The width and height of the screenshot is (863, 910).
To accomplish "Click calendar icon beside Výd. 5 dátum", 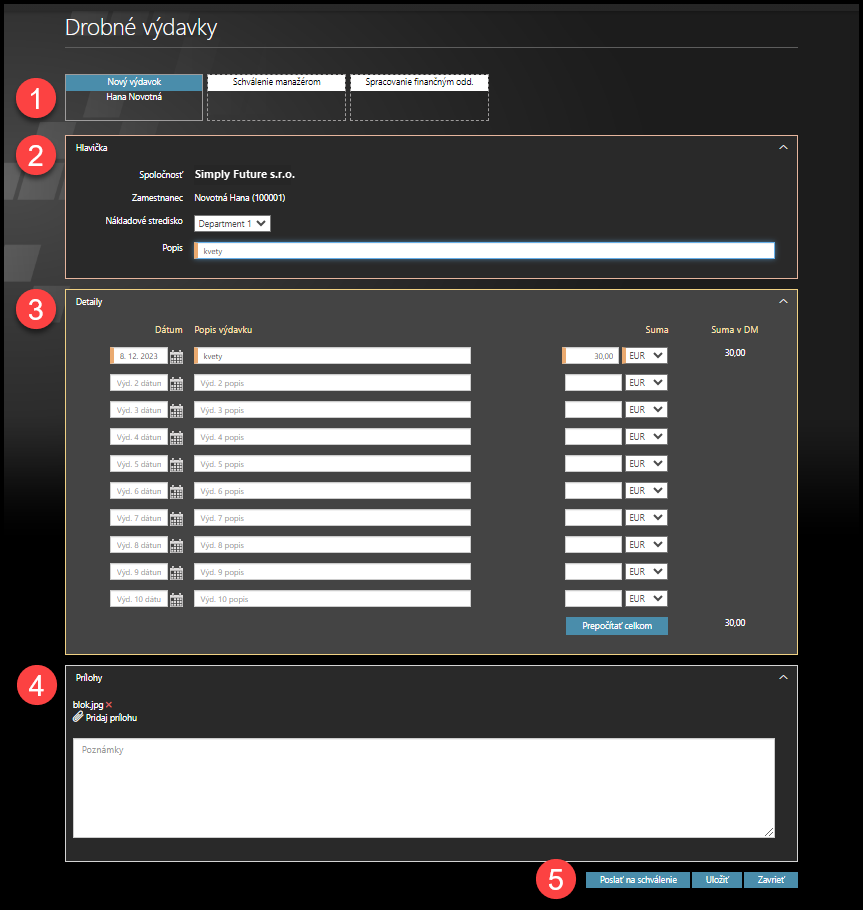I will tap(177, 464).
